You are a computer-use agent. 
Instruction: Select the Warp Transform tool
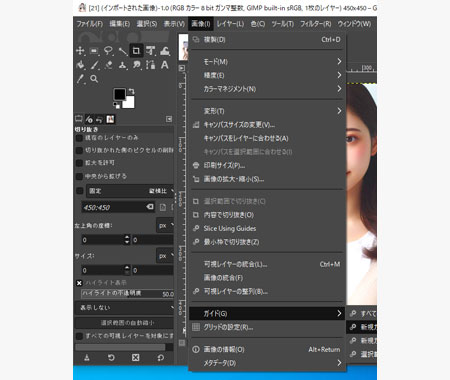165,51
